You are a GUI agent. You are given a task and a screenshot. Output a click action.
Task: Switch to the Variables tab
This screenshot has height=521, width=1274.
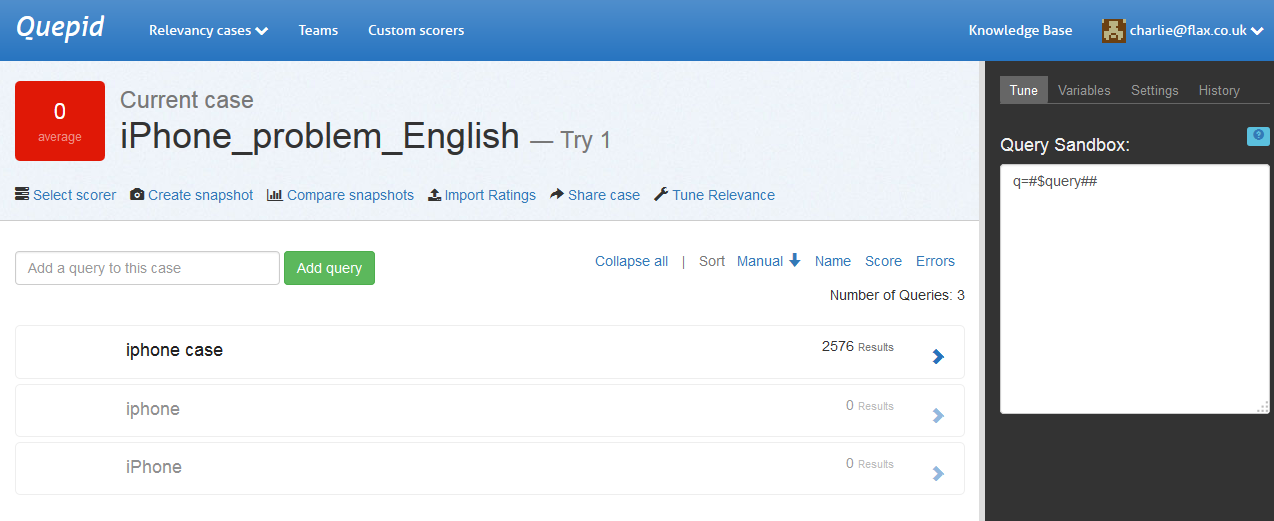coord(1084,90)
